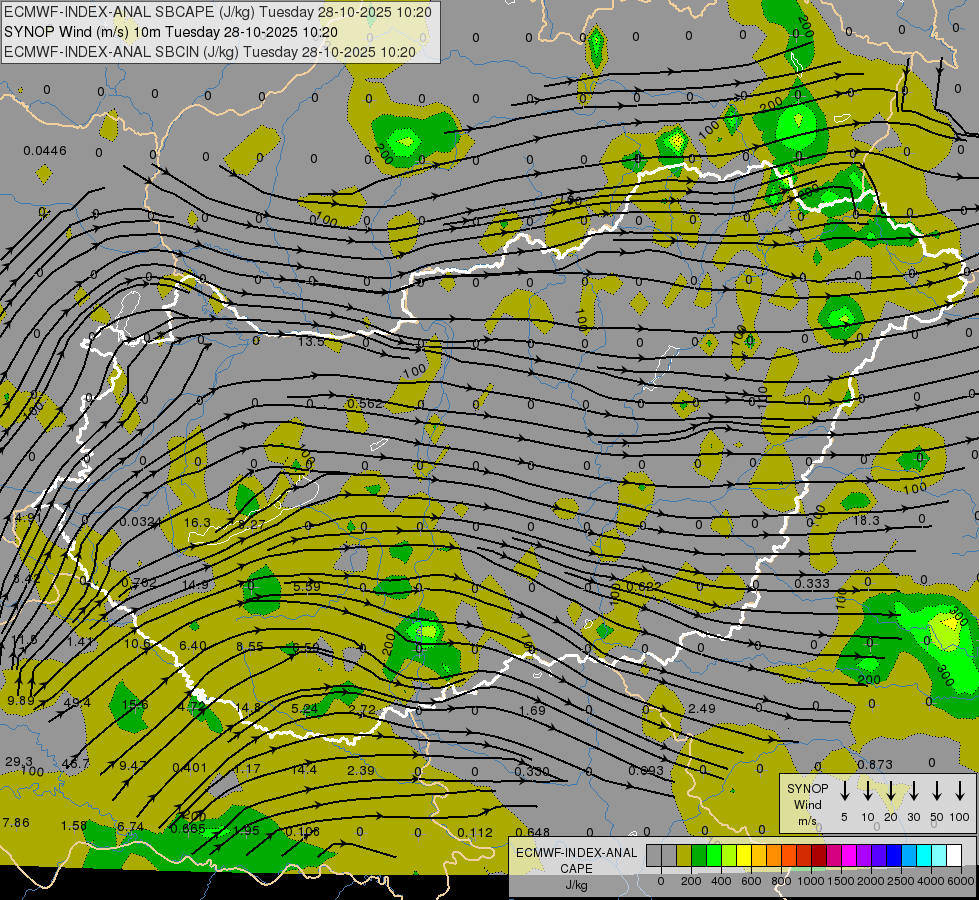Pick the olive CAPE legend swatch
The width and height of the screenshot is (979, 900).
coord(684,856)
